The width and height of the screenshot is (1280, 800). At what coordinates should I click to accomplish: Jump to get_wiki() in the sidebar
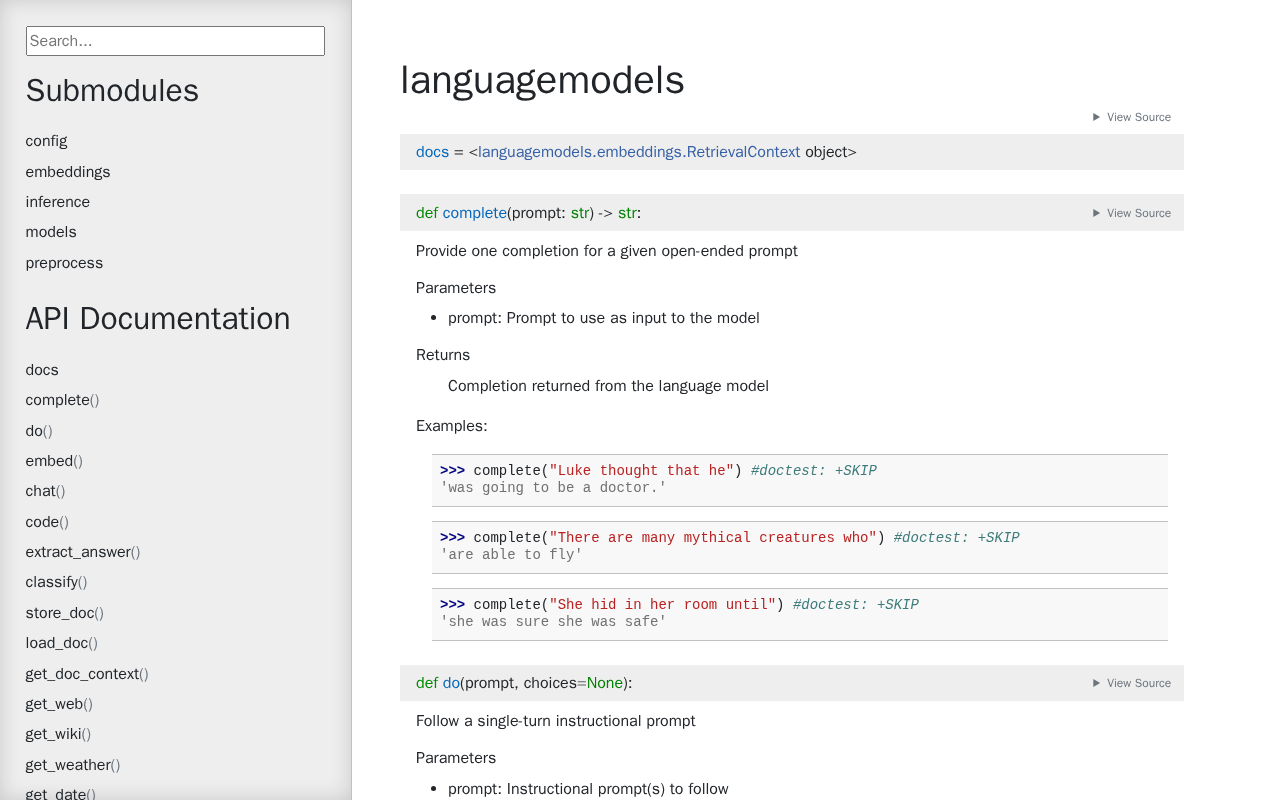(58, 734)
